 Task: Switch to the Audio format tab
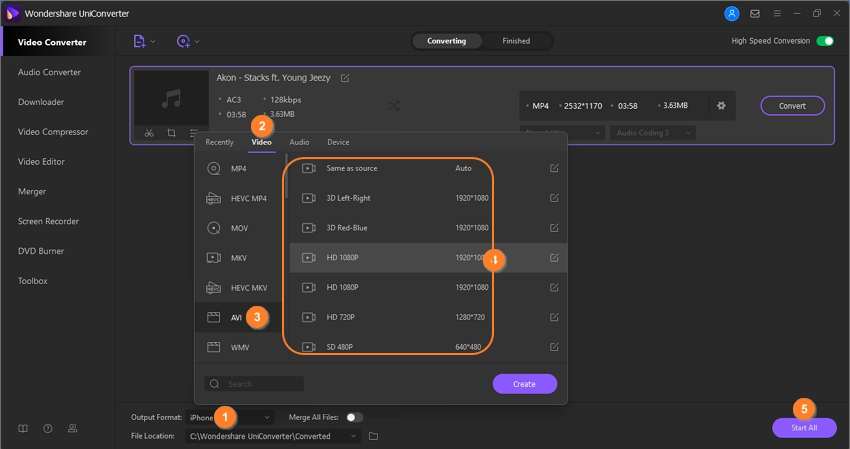299,142
